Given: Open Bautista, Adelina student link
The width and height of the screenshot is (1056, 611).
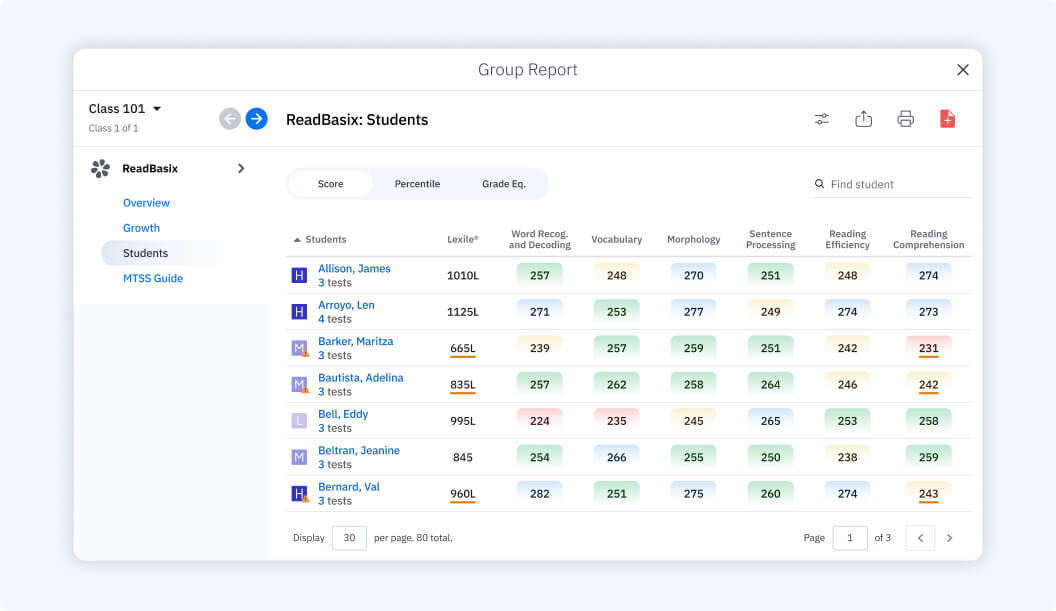Looking at the screenshot, I should tap(361, 377).
